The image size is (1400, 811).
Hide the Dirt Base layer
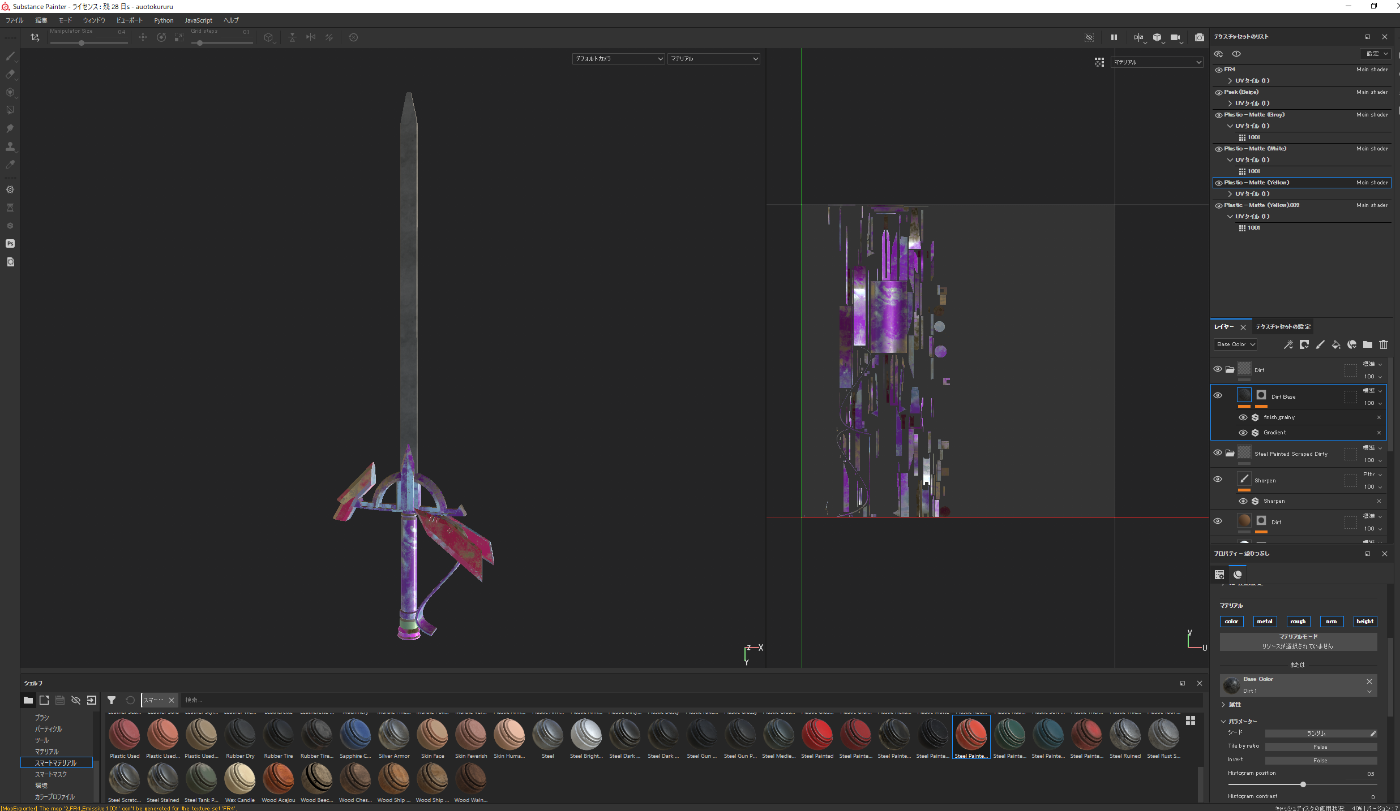(1218, 395)
